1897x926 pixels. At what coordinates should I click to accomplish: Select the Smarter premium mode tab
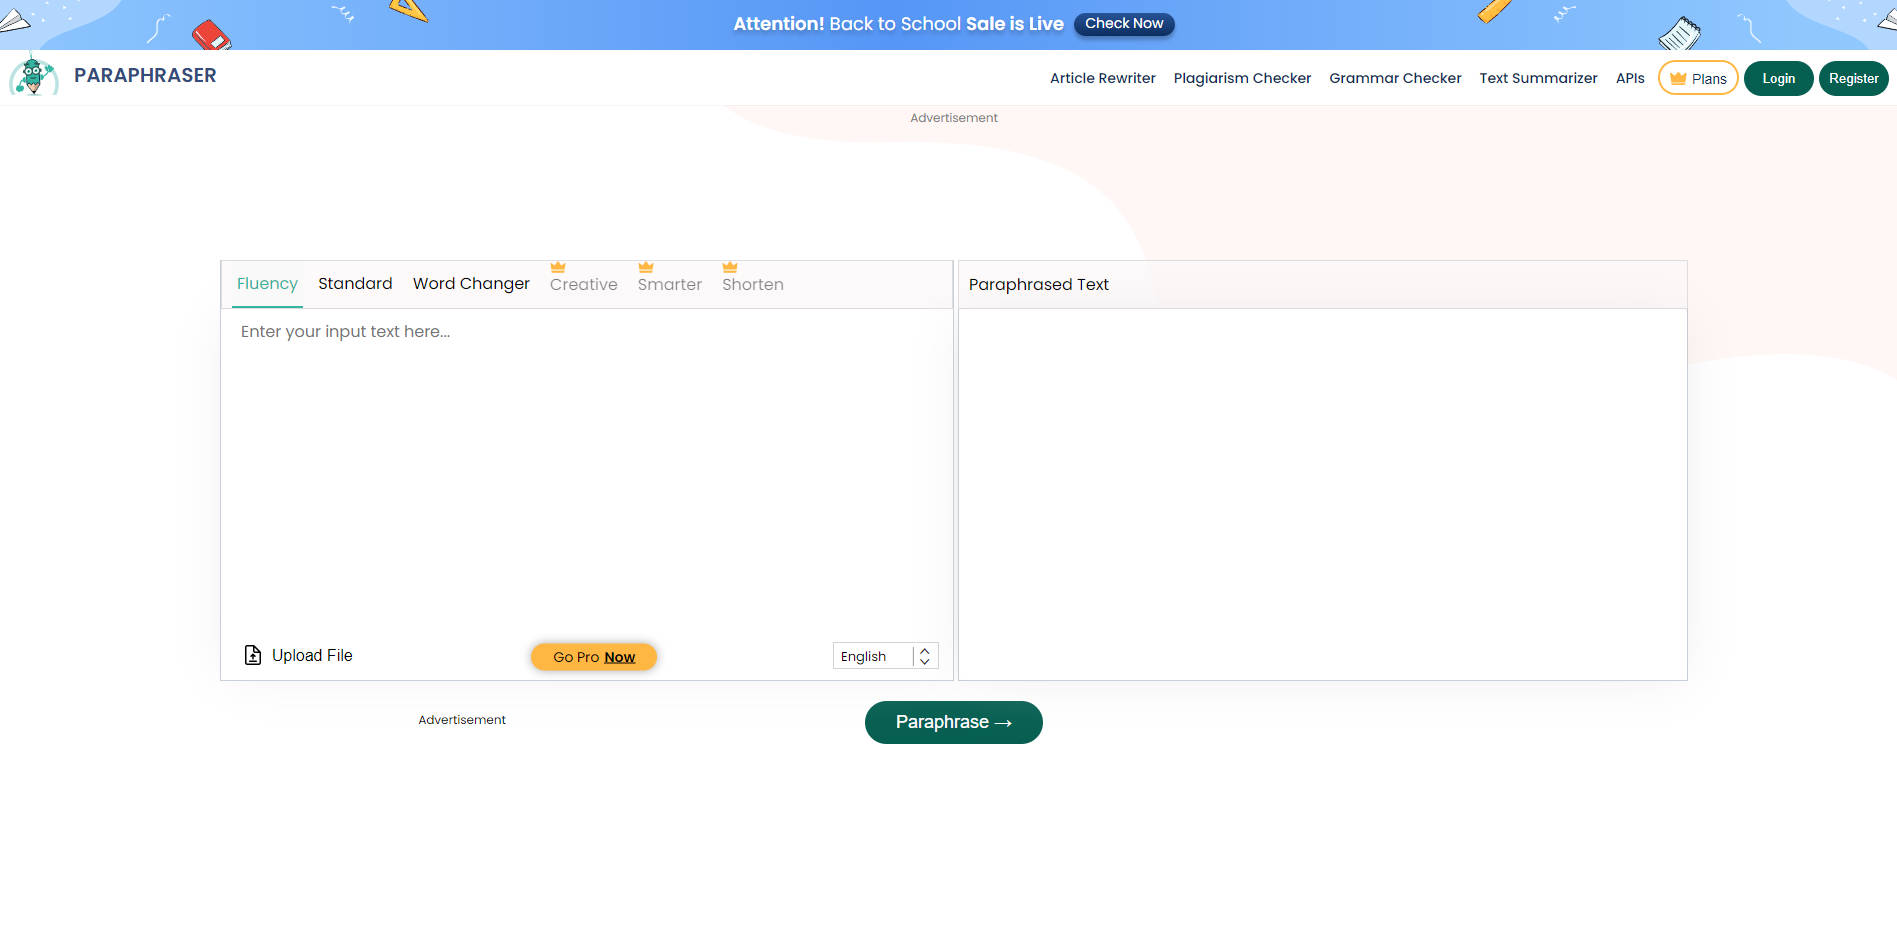tap(670, 285)
